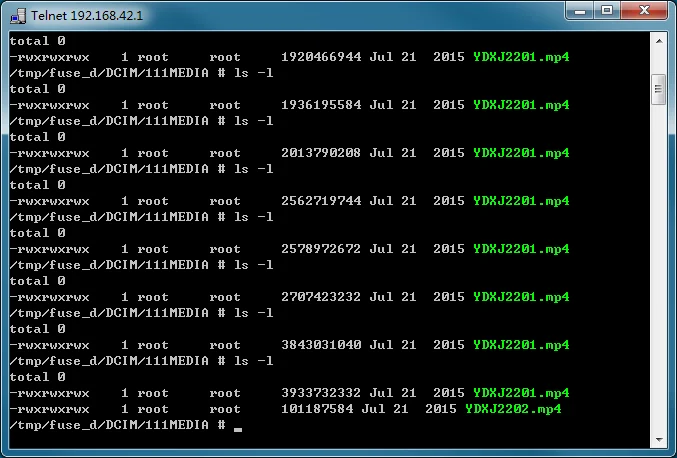Click the first 'total 0' line
677x458 pixels.
tap(38, 41)
